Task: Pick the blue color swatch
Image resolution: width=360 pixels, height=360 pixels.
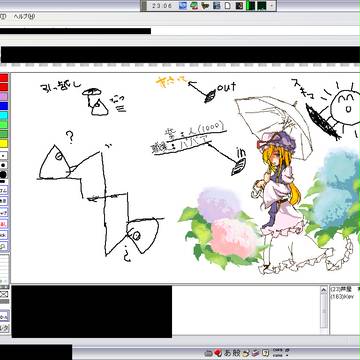Action: [3, 106]
